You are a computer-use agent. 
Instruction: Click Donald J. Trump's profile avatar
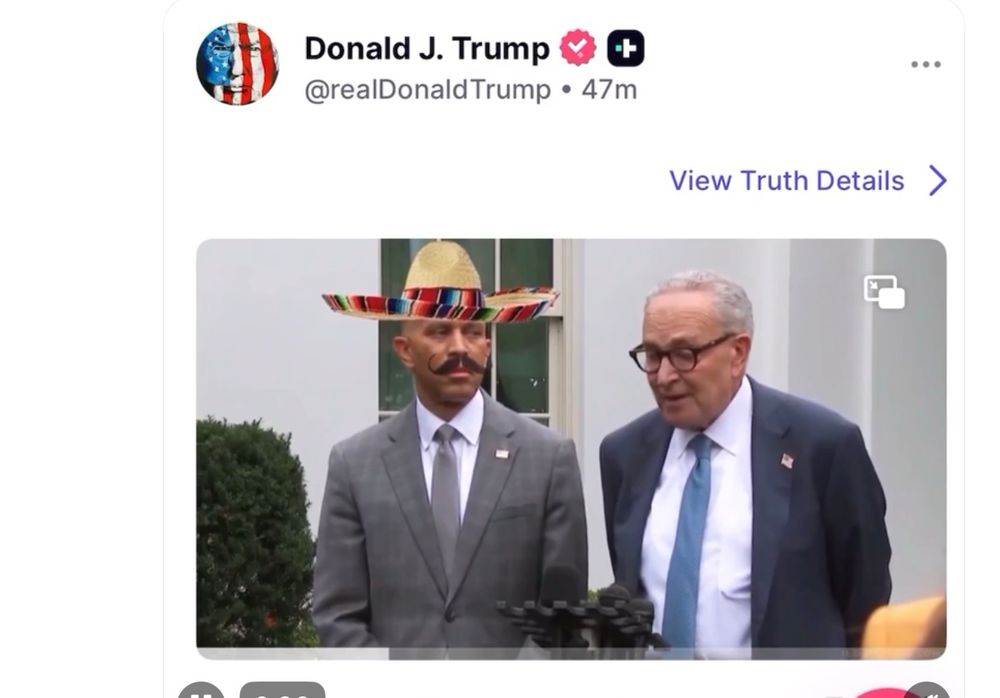[x=240, y=62]
